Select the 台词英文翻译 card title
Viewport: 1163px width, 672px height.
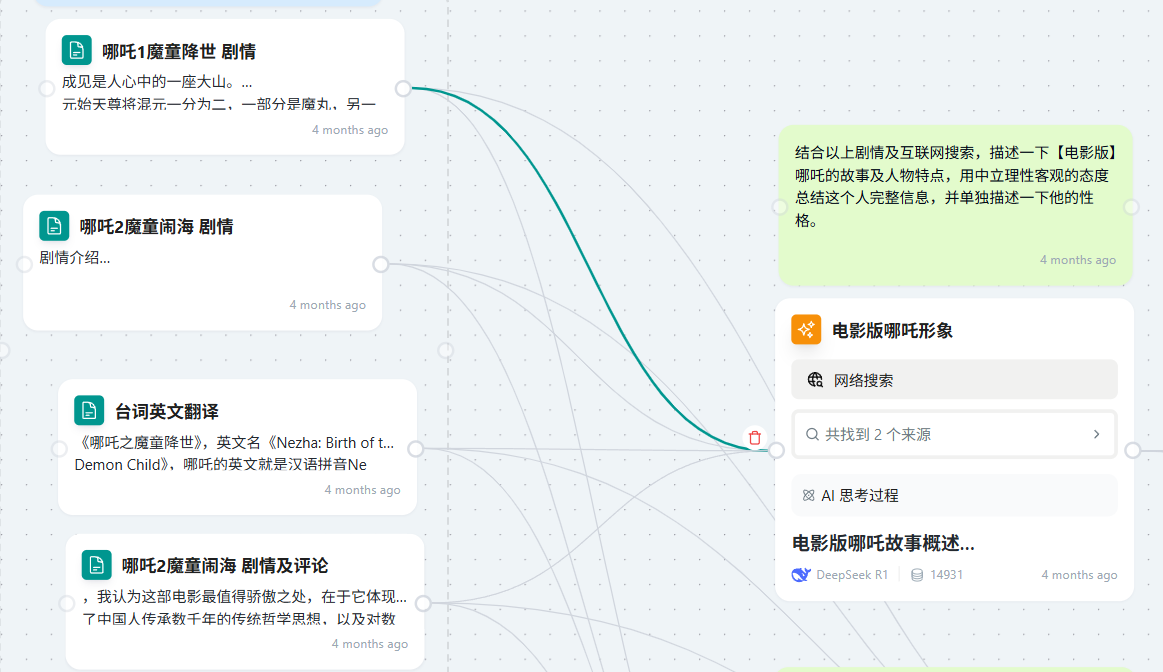167,411
